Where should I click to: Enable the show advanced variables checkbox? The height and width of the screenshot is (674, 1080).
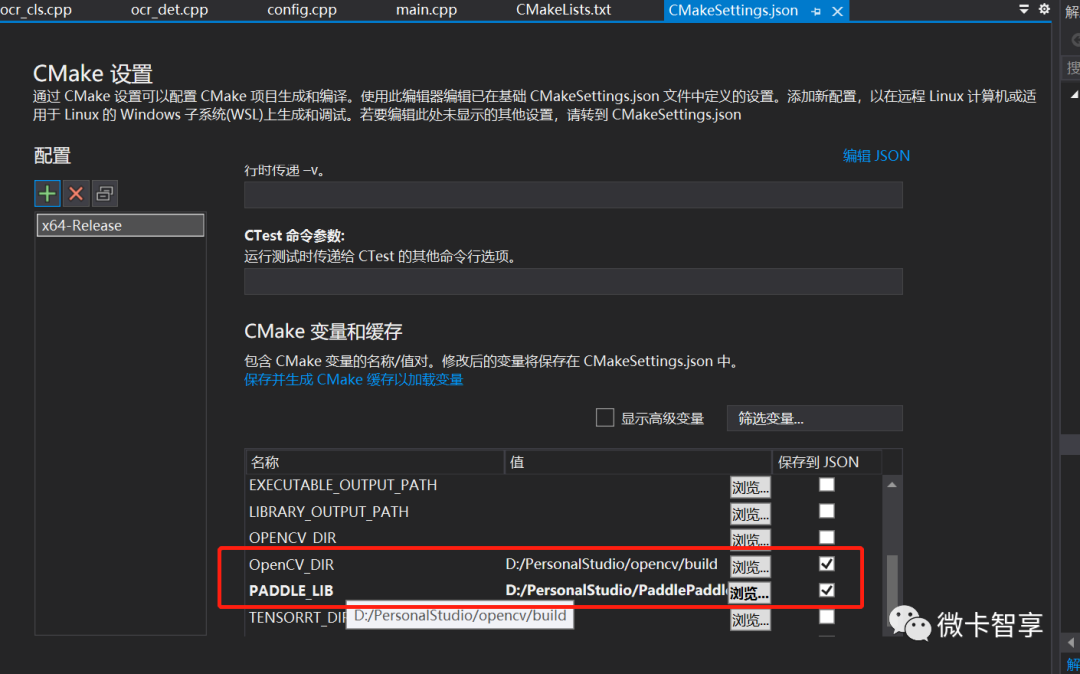(x=605, y=418)
